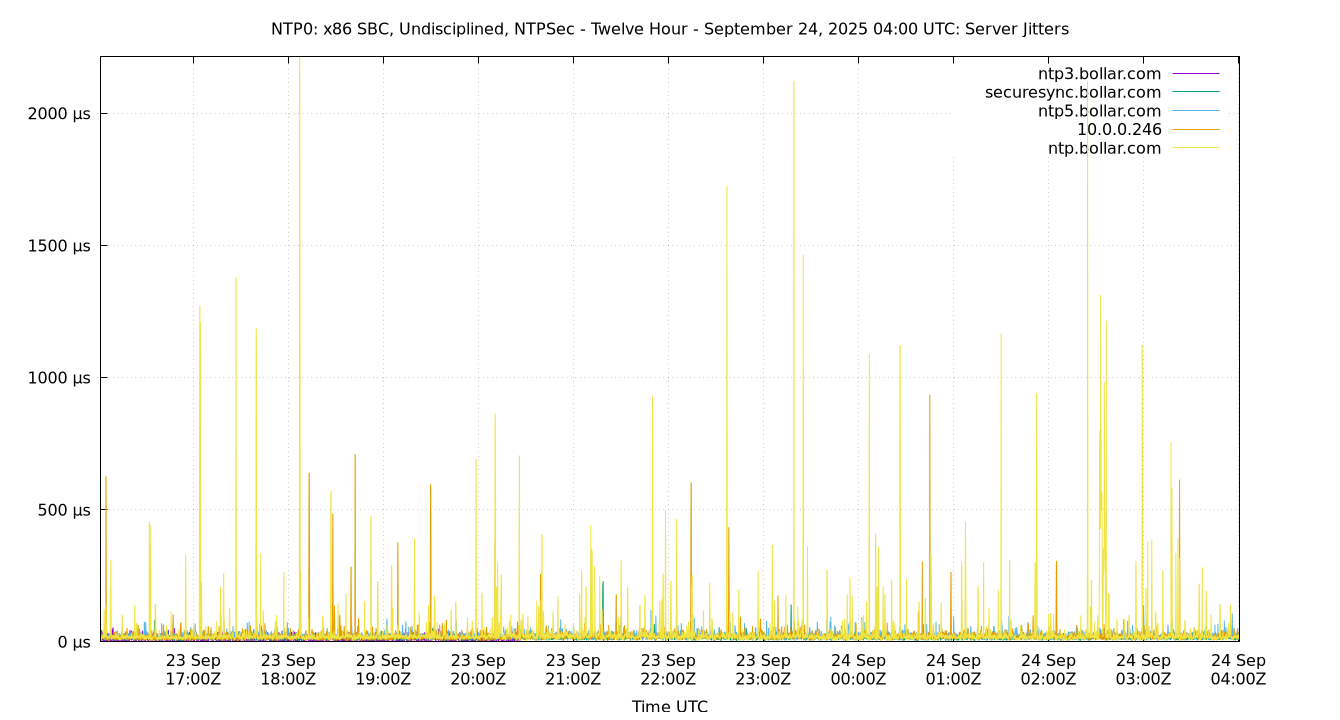The height and width of the screenshot is (720, 1340).
Task: Click the ntp5.bollar.com legend label
Action: tap(1099, 111)
